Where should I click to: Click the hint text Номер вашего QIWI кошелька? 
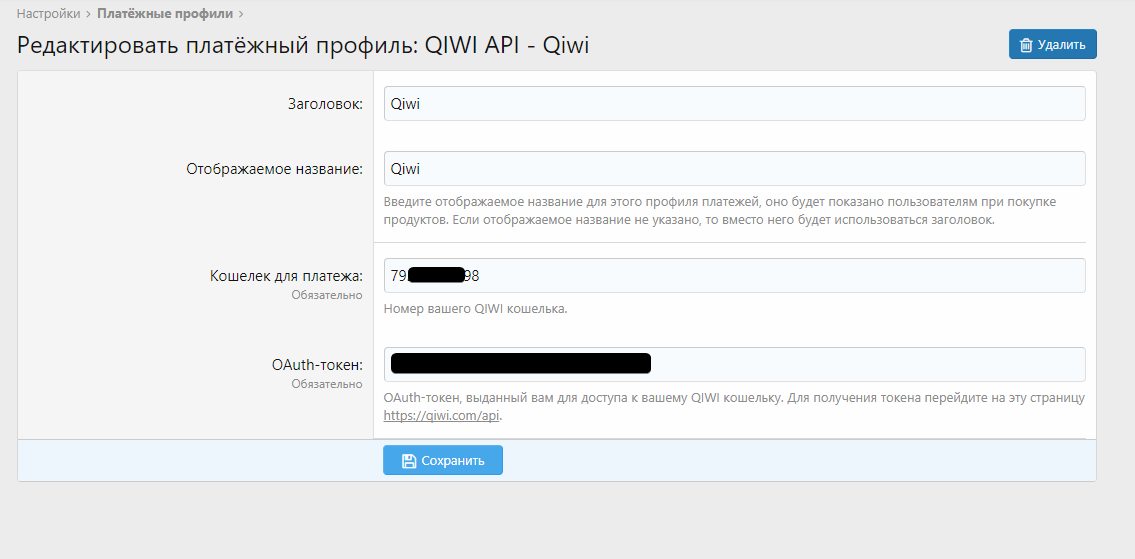pos(476,309)
